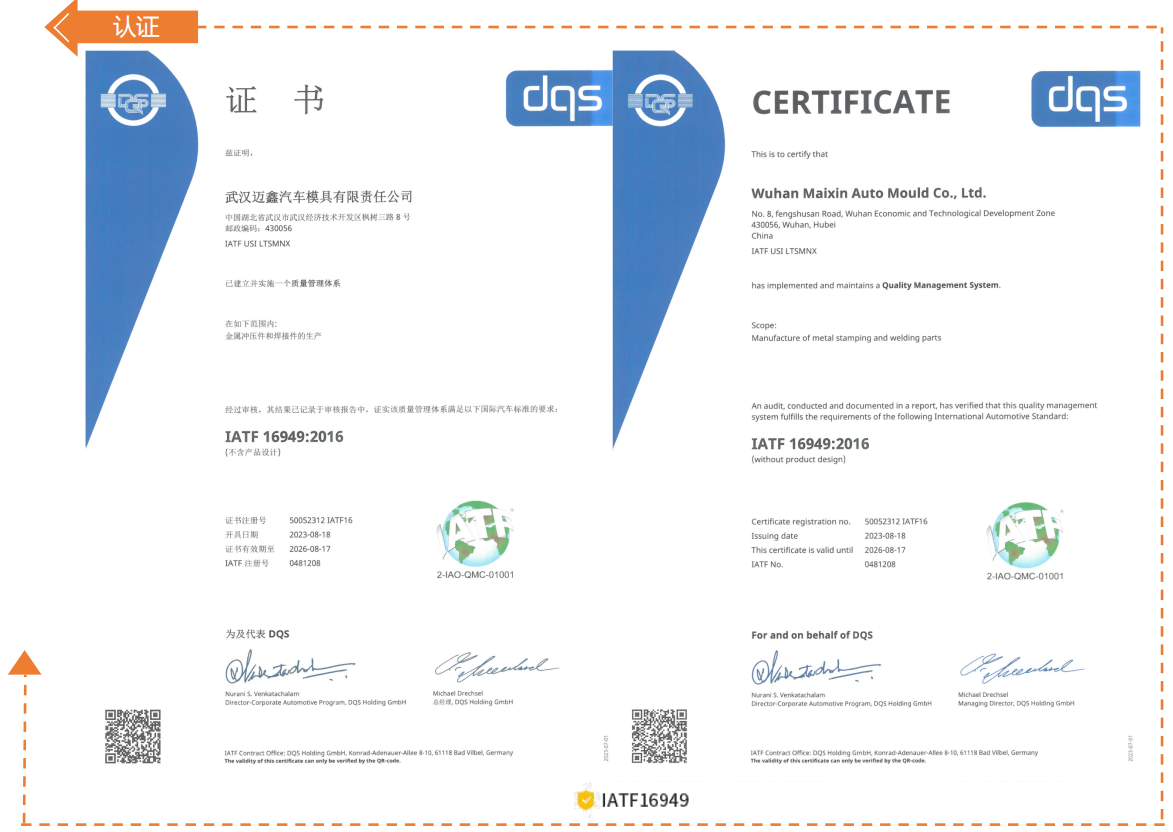1173x832 pixels.
Task: Click the round DQS emblem on Chinese certificate
Action: pyautogui.click(x=133, y=100)
